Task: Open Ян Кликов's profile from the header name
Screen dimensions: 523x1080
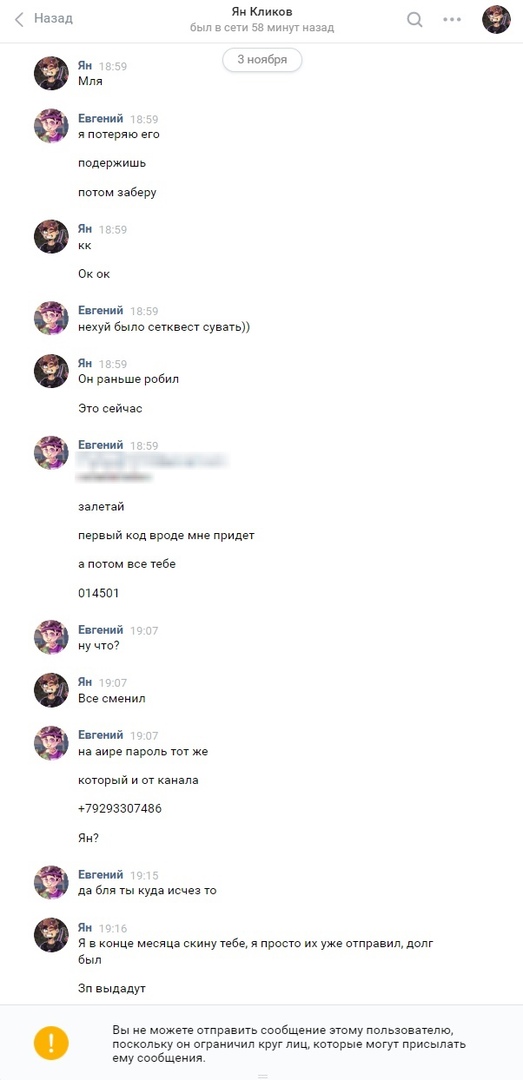Action: tap(262, 12)
